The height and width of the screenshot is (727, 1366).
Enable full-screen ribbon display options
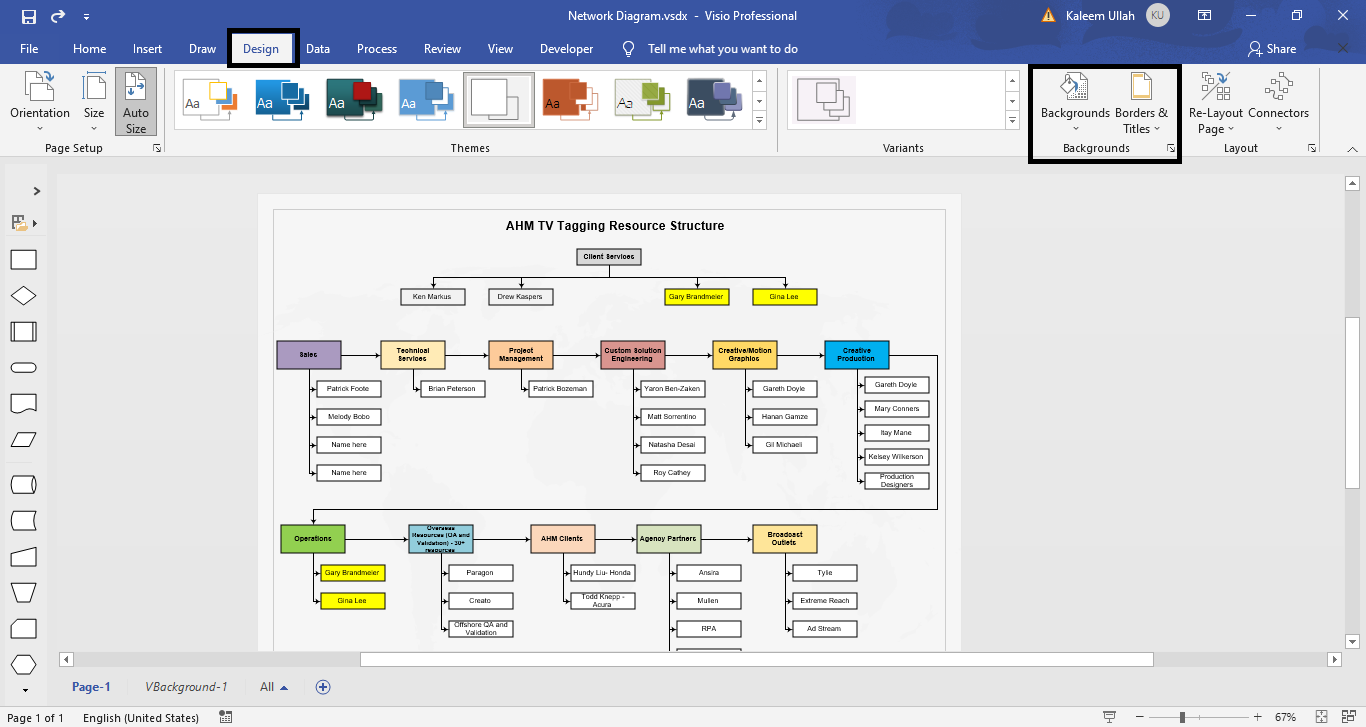[x=1204, y=15]
